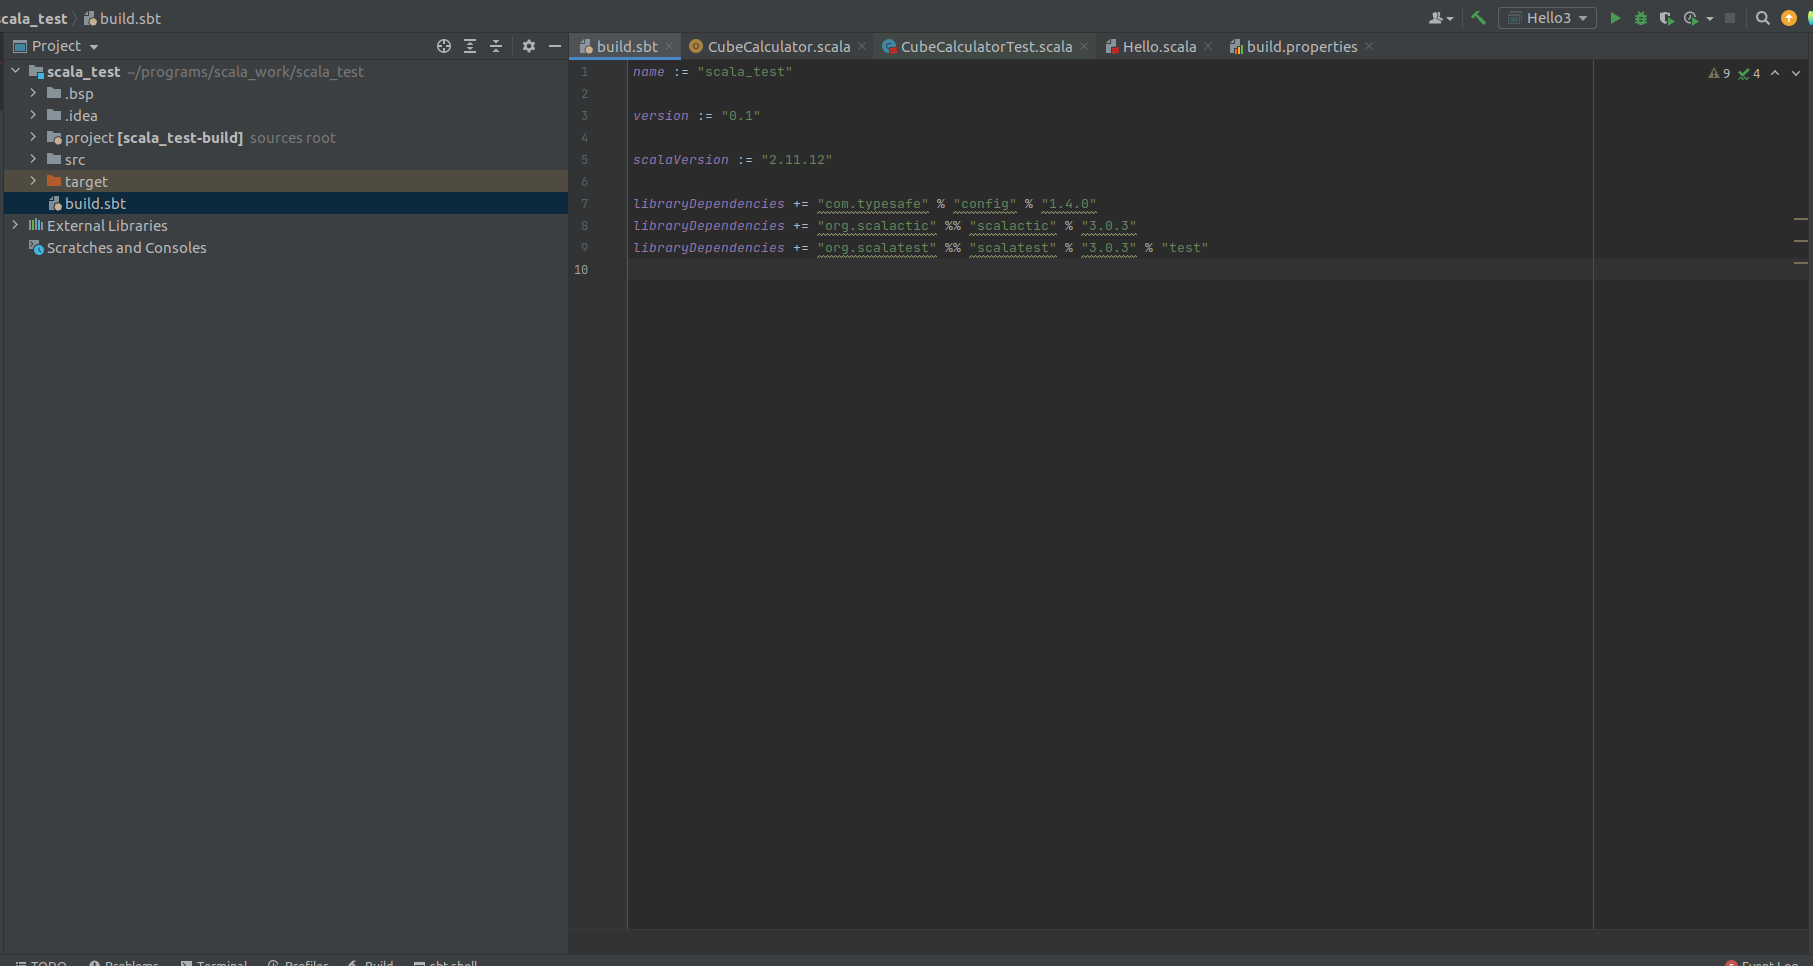
Task: Expand the .bsp folder
Action: (x=33, y=93)
